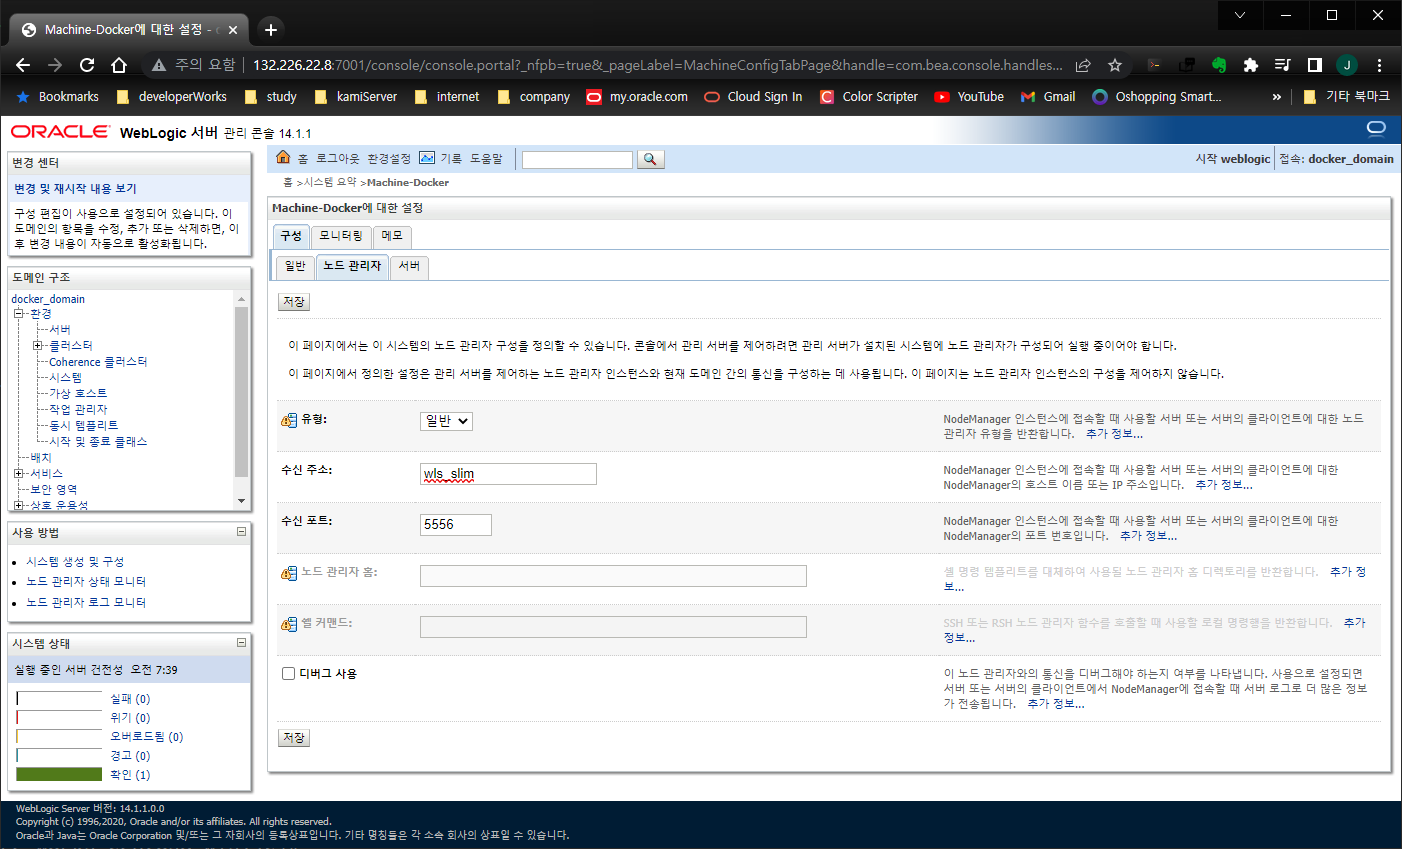1402x849 pixels.
Task: Reload the page with the refresh icon
Action: click(x=87, y=65)
